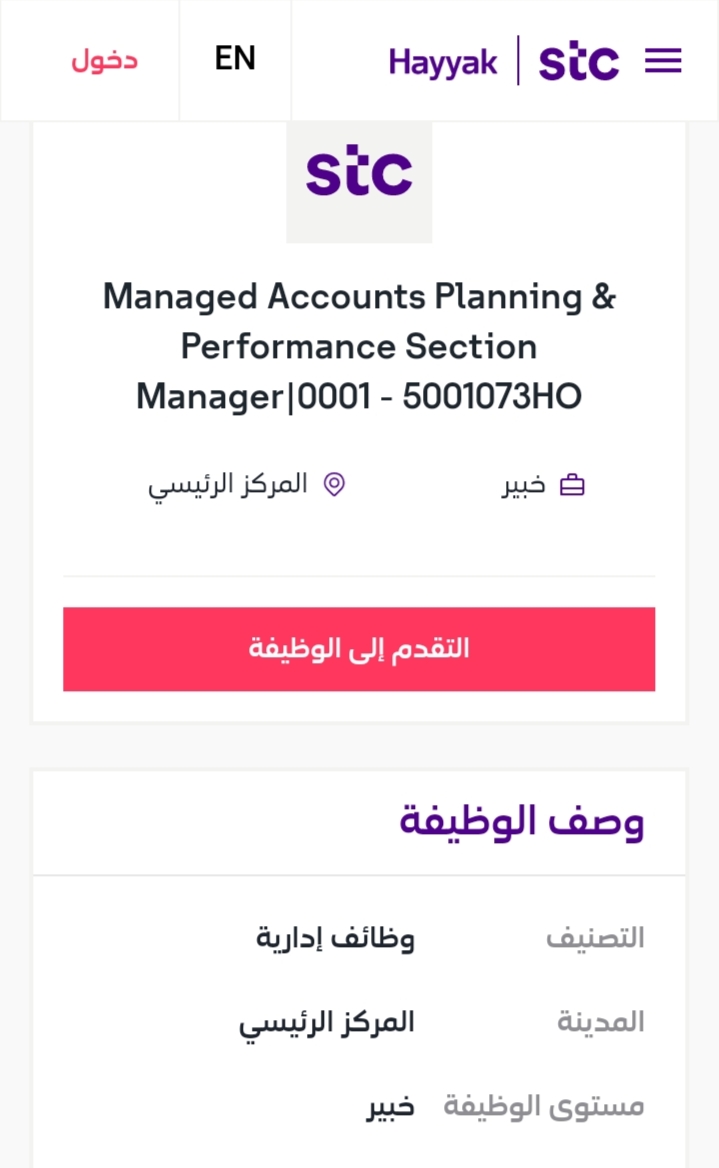Click the مستوى الوظيفة field label
Image resolution: width=719 pixels, height=1168 pixels.
point(544,1107)
